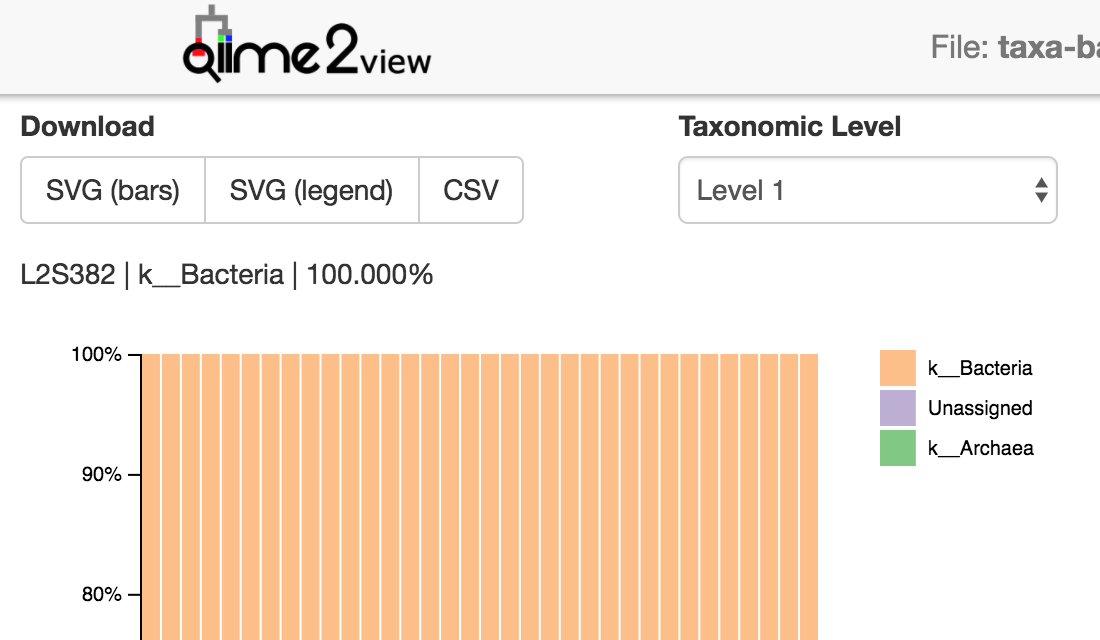
Task: Click the File name text in header
Action: [x=1015, y=48]
